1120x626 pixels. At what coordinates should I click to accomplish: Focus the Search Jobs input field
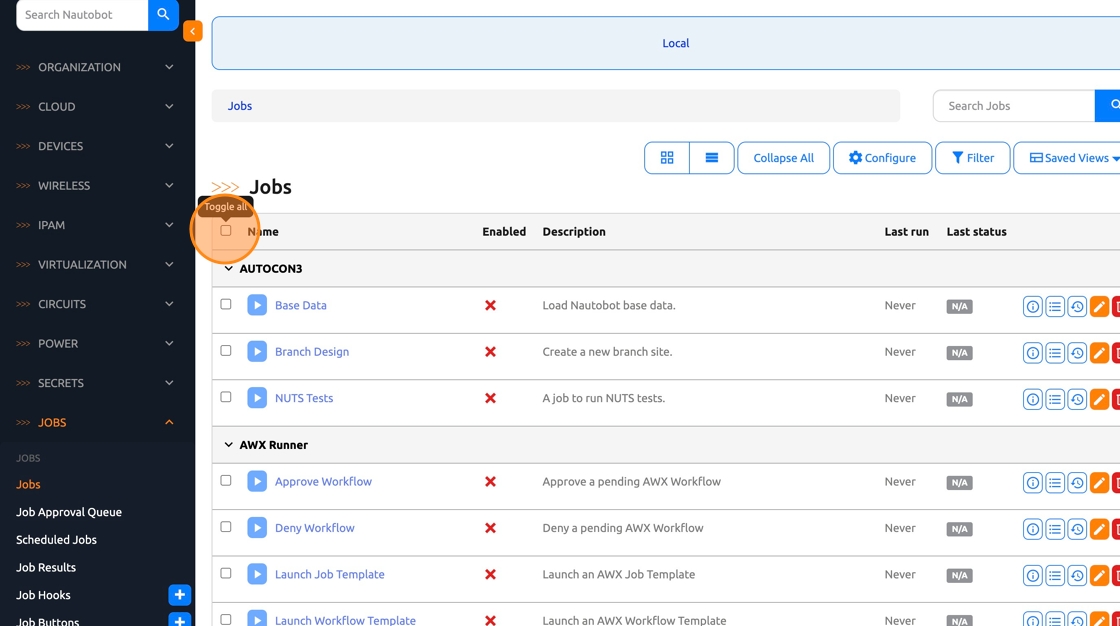[x=1013, y=106]
